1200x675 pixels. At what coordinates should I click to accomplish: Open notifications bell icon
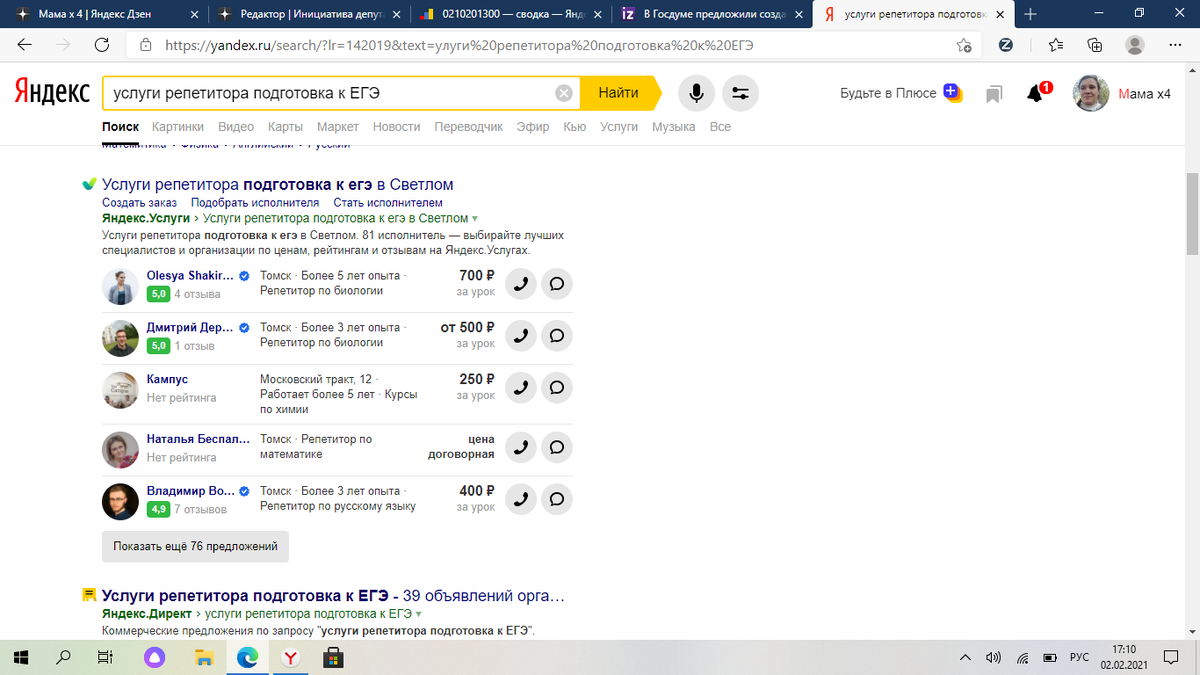click(x=1036, y=94)
